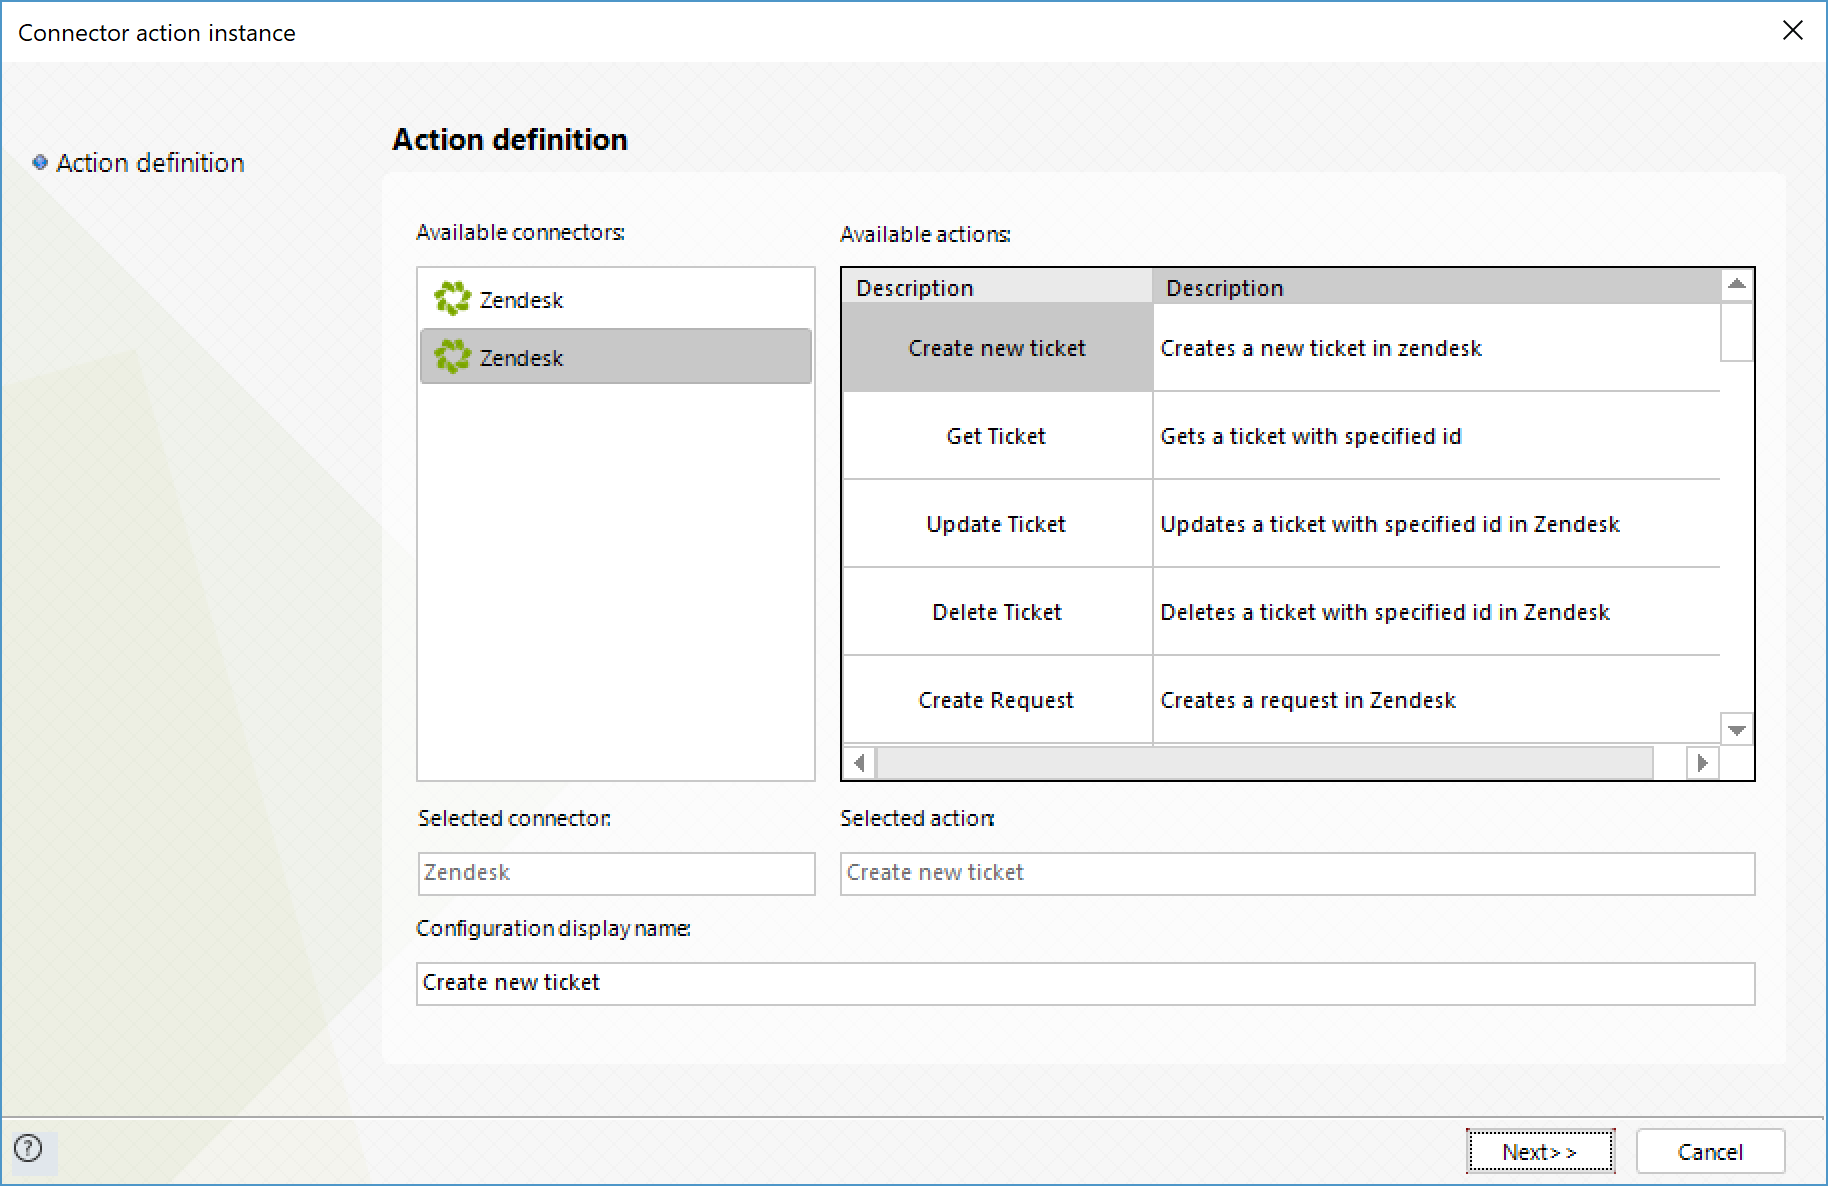This screenshot has height=1186, width=1828.
Task: Click 'Creates a request in Zendesk' cell
Action: point(1436,700)
